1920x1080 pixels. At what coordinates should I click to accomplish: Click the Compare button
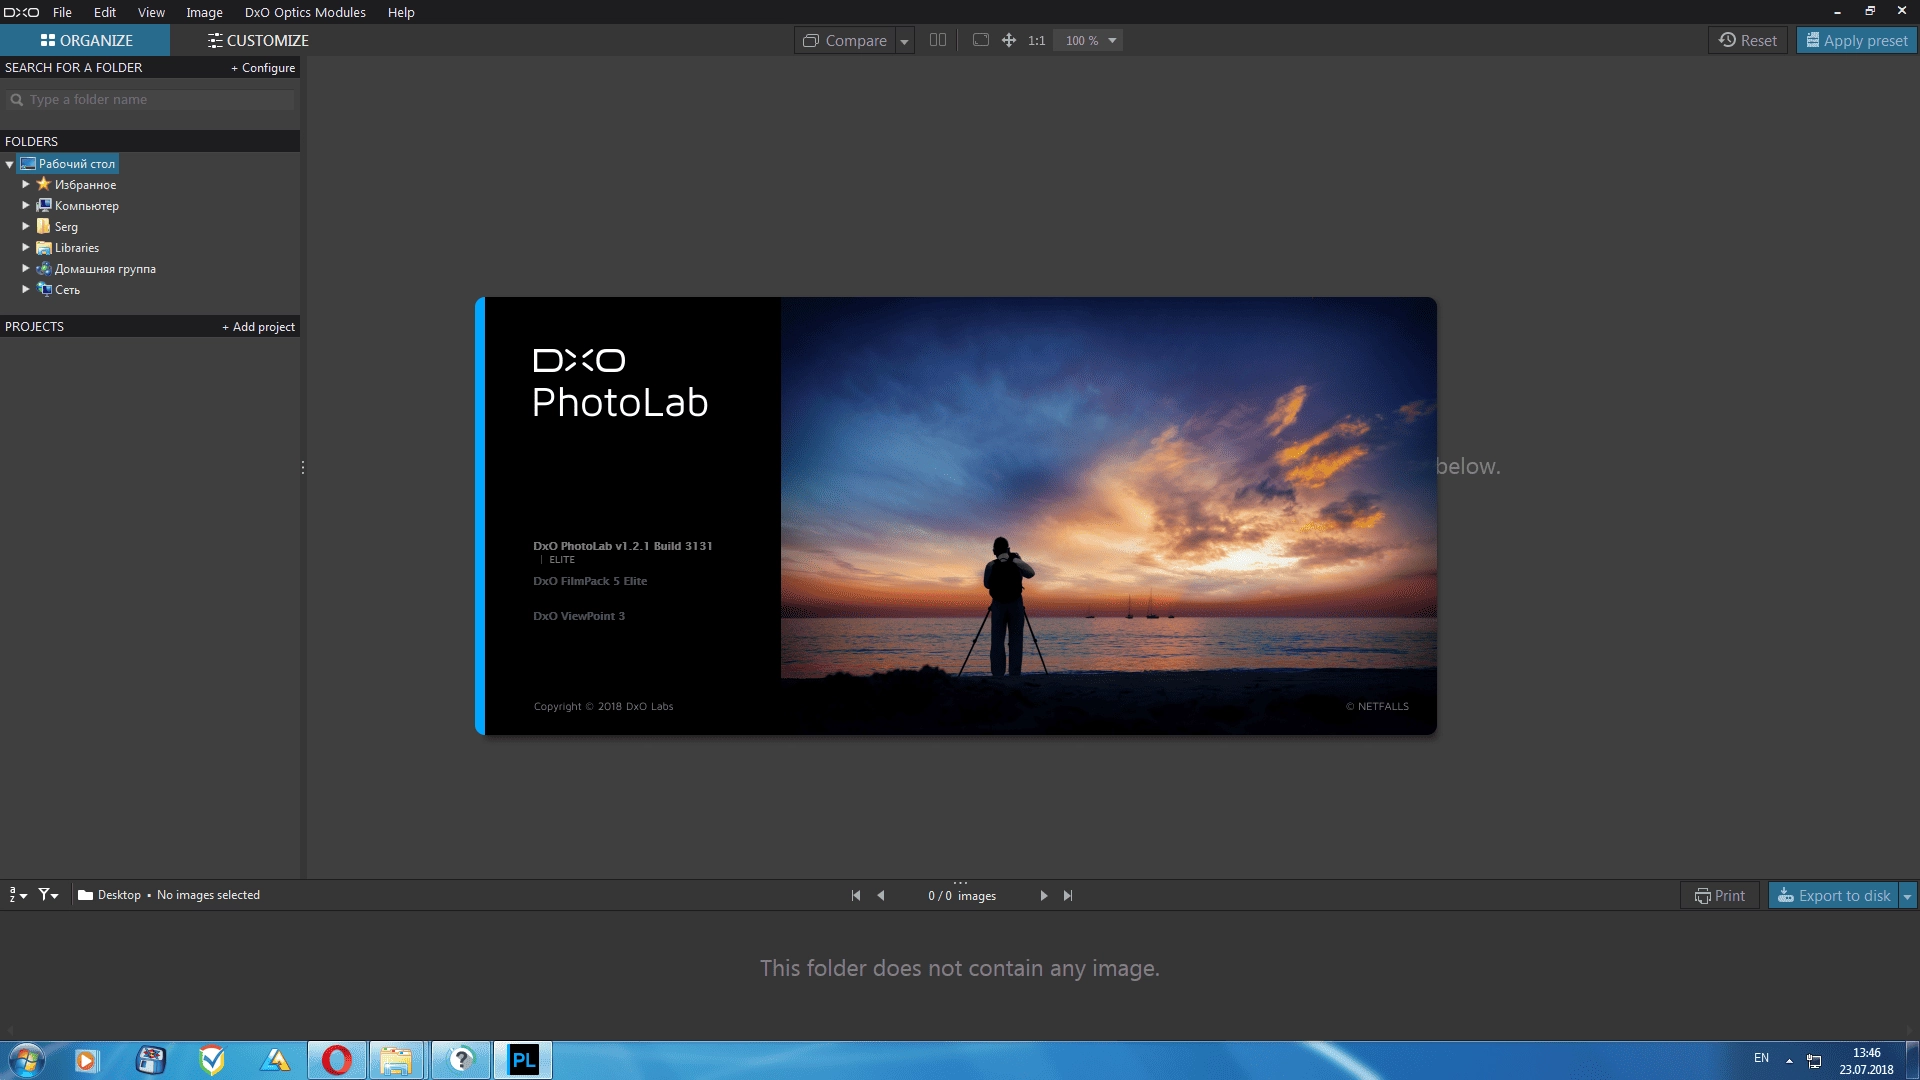(845, 40)
